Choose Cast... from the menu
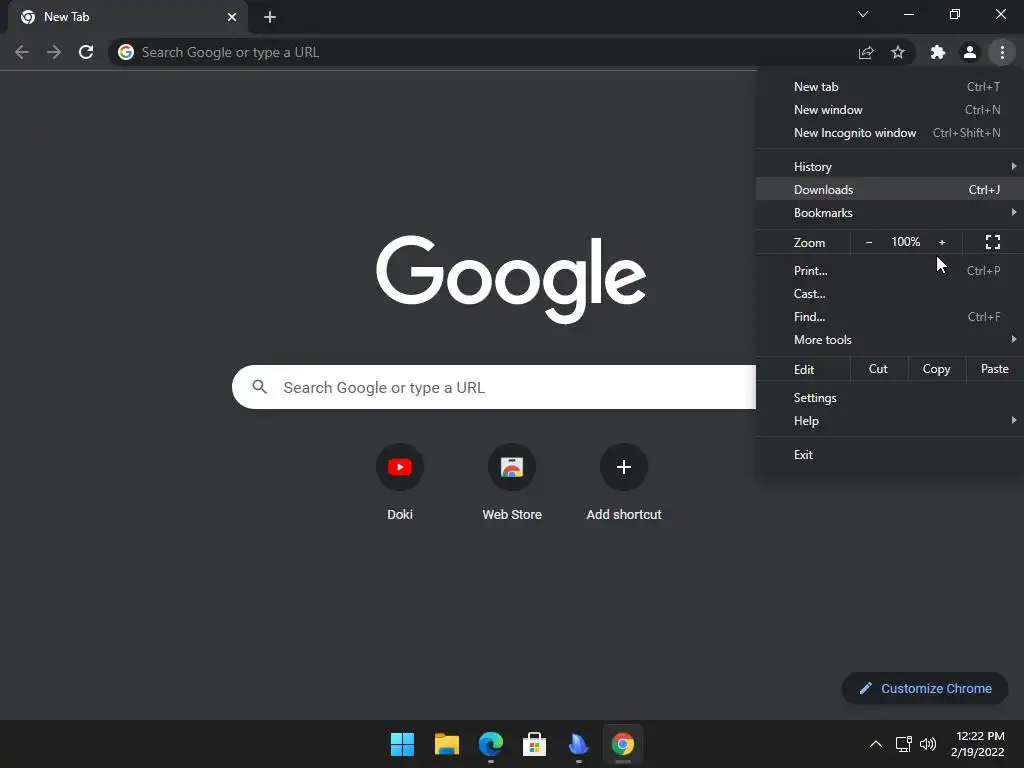The height and width of the screenshot is (768, 1024). coord(889,294)
